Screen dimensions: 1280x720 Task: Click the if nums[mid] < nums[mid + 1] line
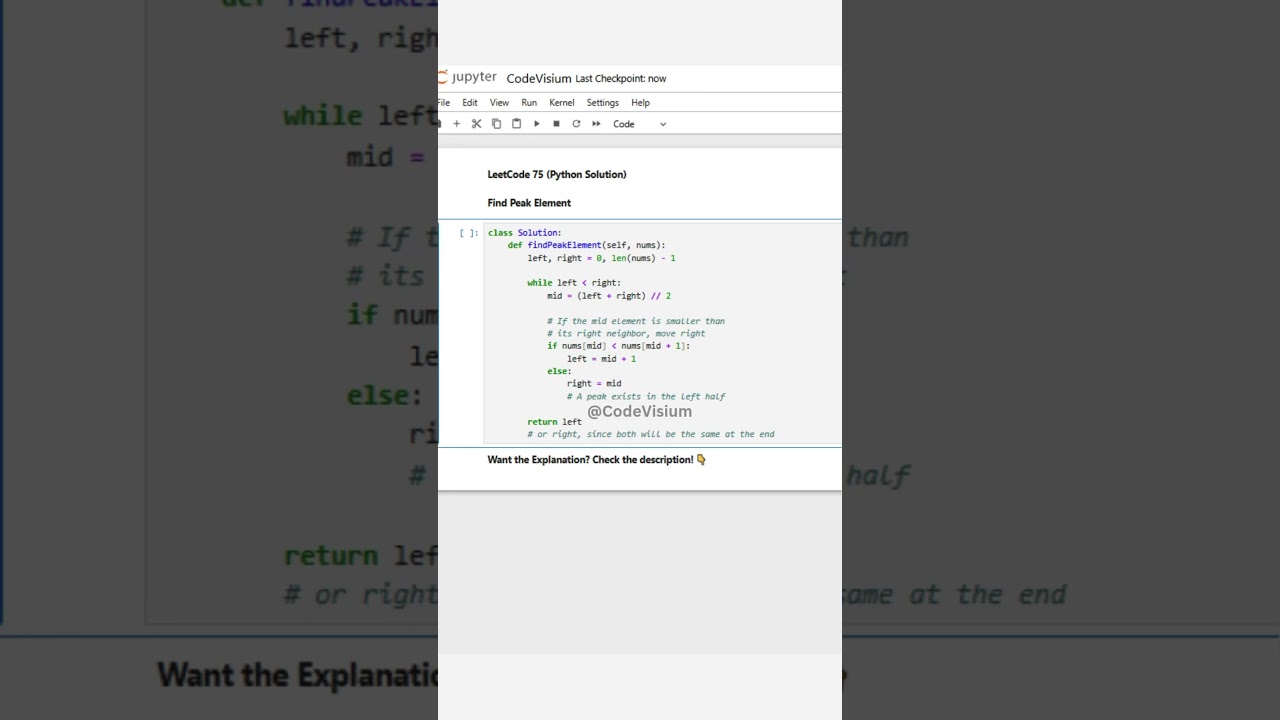tap(619, 346)
